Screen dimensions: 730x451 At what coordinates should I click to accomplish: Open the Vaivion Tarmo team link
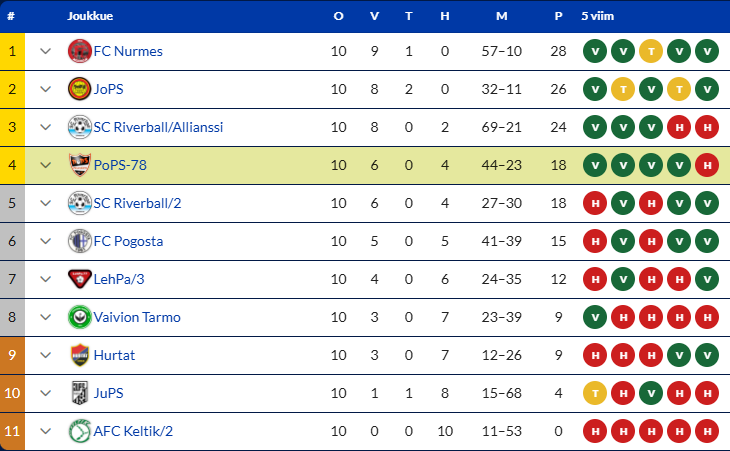(137, 317)
